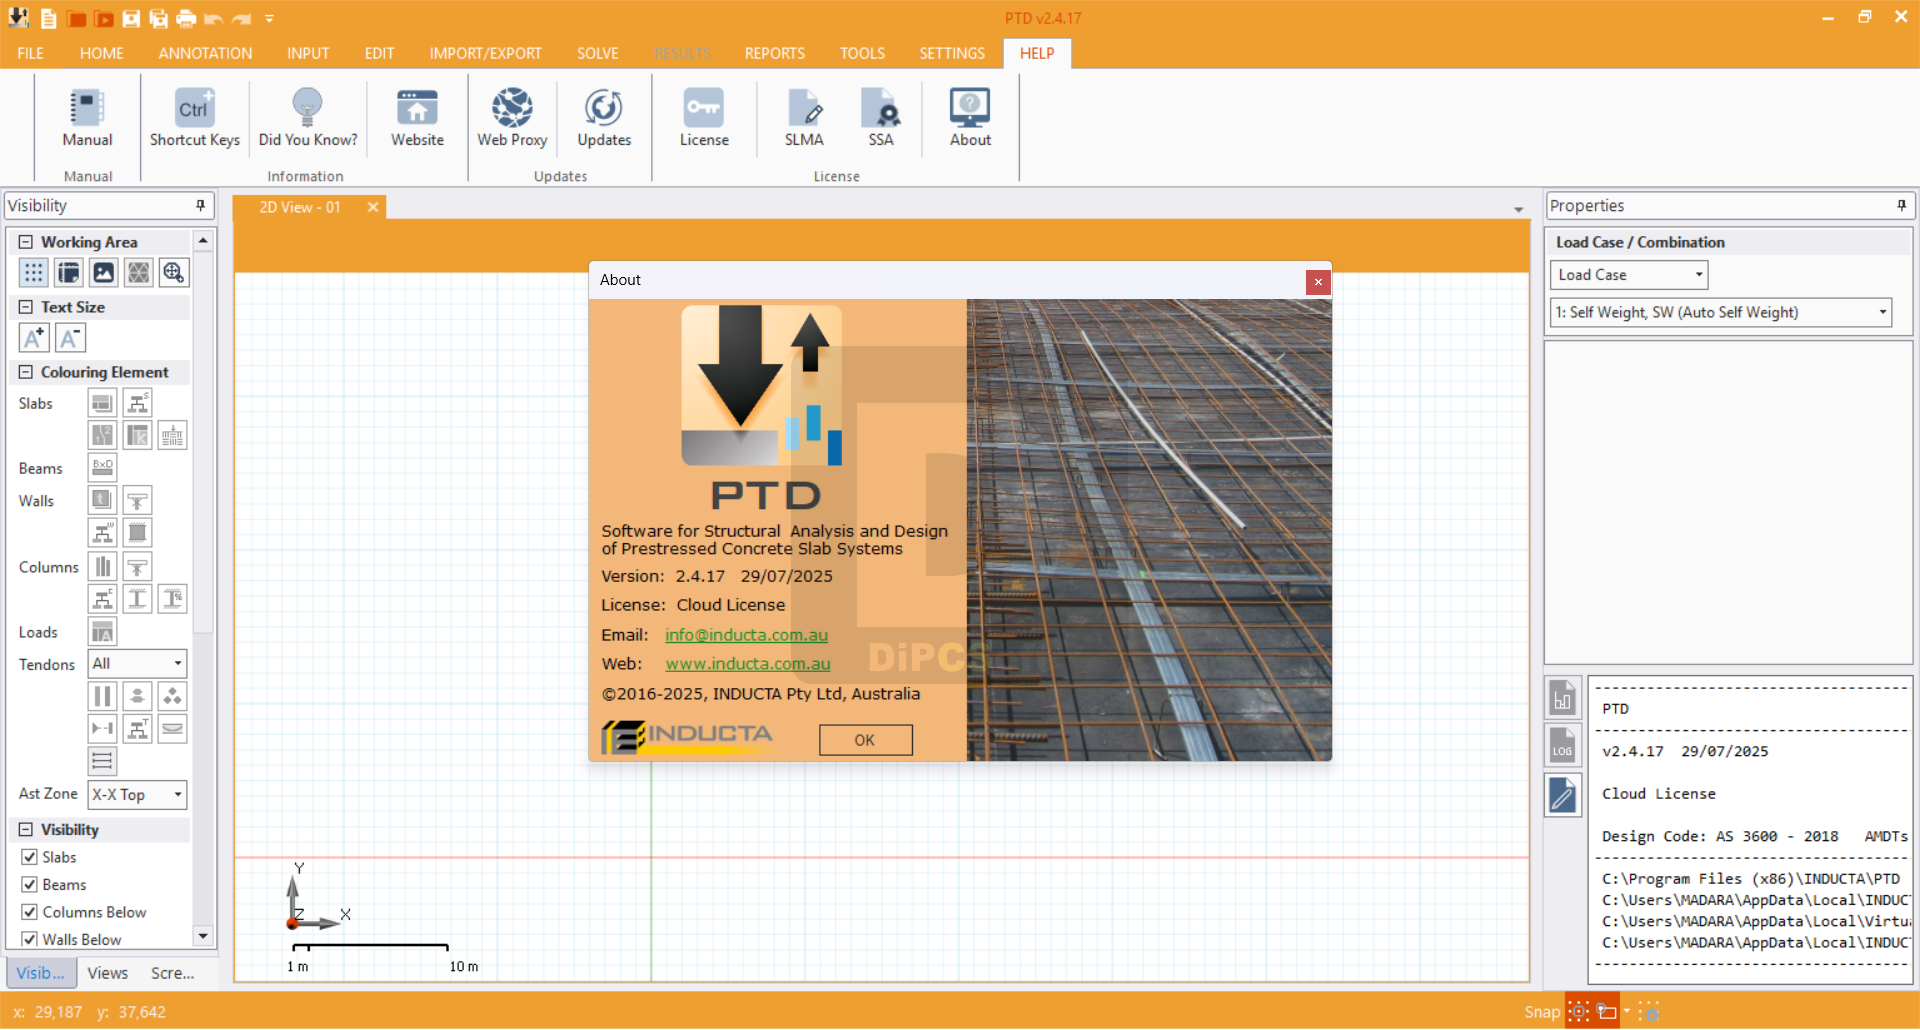This screenshot has width=1920, height=1030.
Task: Open the Website icon in ribbon
Action: [417, 118]
